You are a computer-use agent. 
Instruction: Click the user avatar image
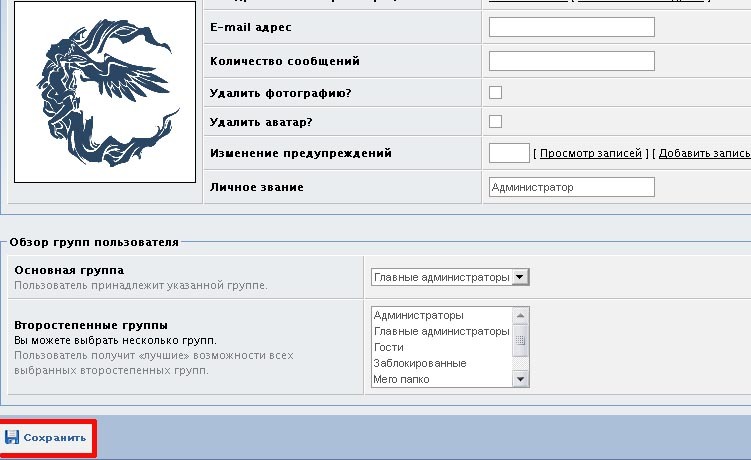(105, 92)
